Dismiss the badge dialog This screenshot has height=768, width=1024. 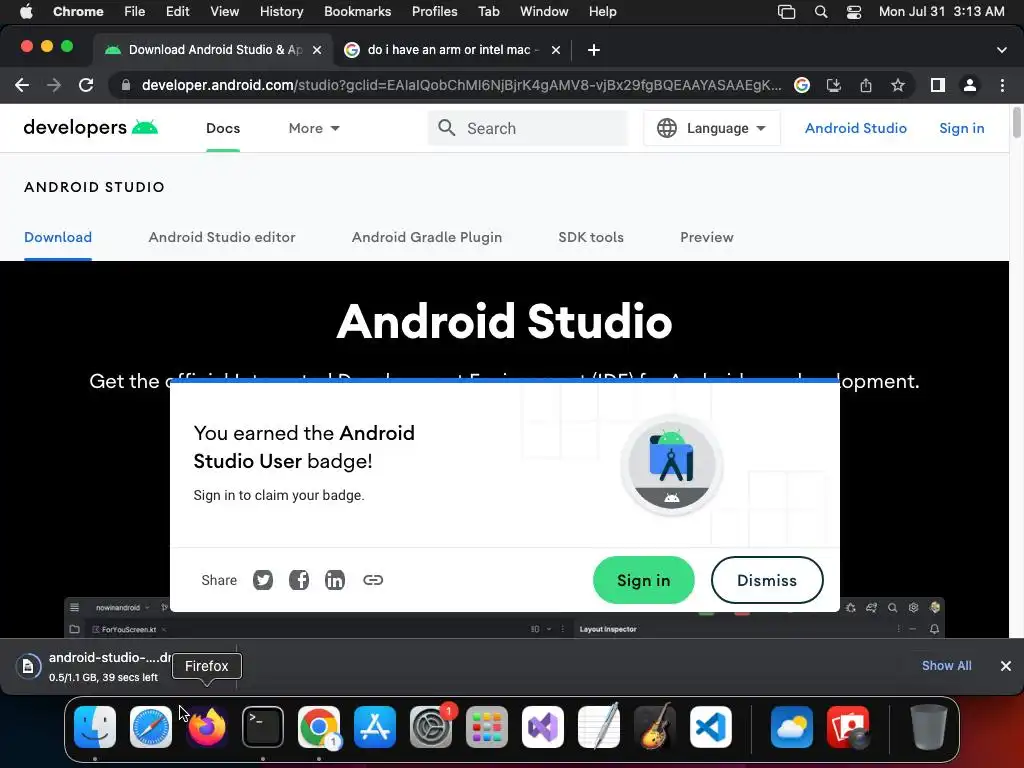(x=767, y=580)
